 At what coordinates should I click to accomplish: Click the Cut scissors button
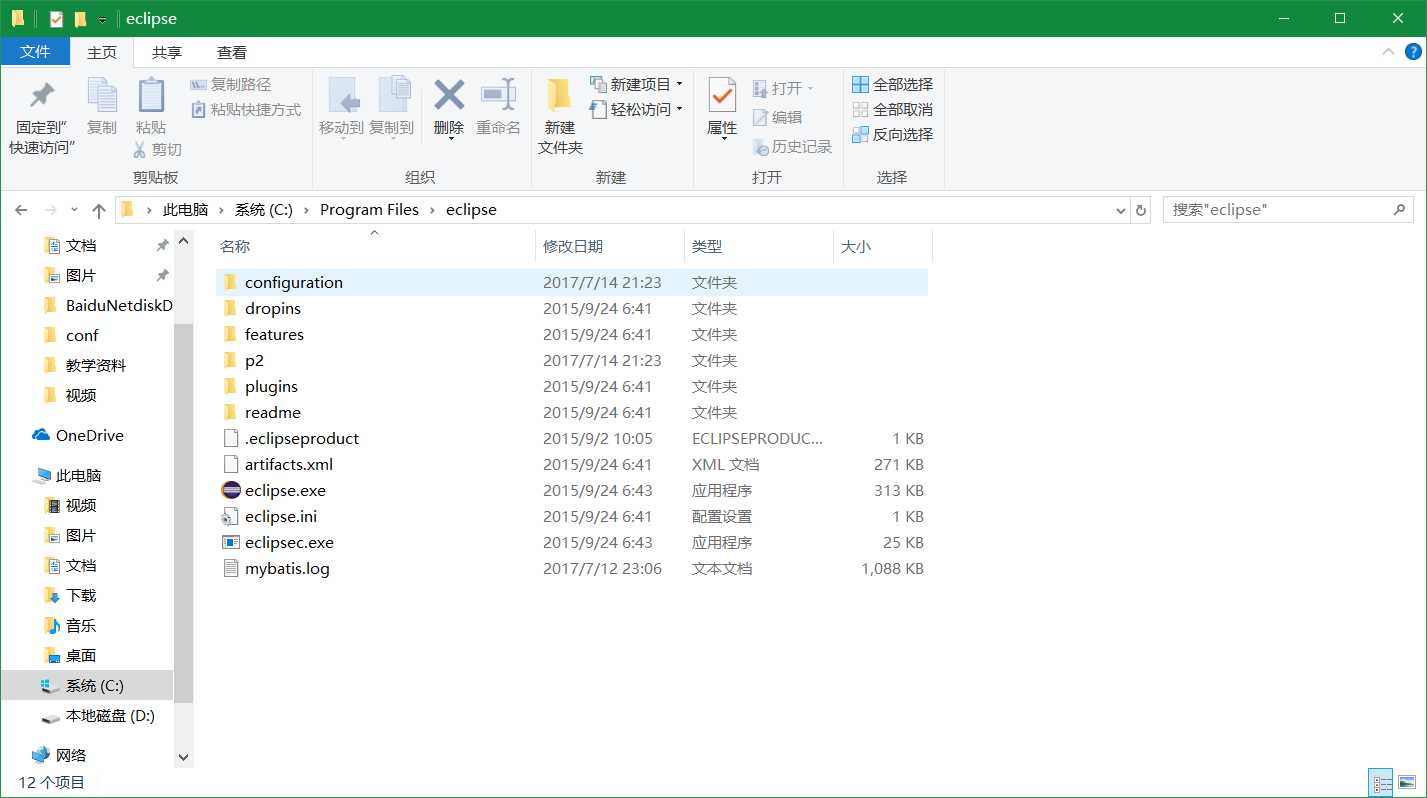[x=158, y=150]
